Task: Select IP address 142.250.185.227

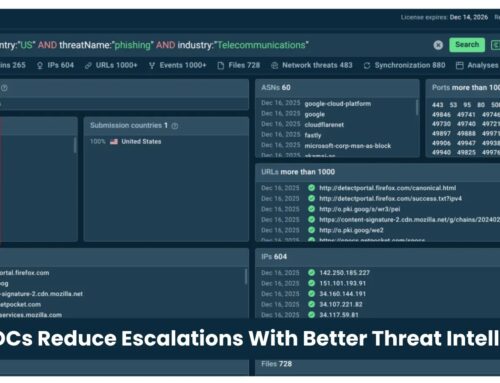Action: click(344, 273)
